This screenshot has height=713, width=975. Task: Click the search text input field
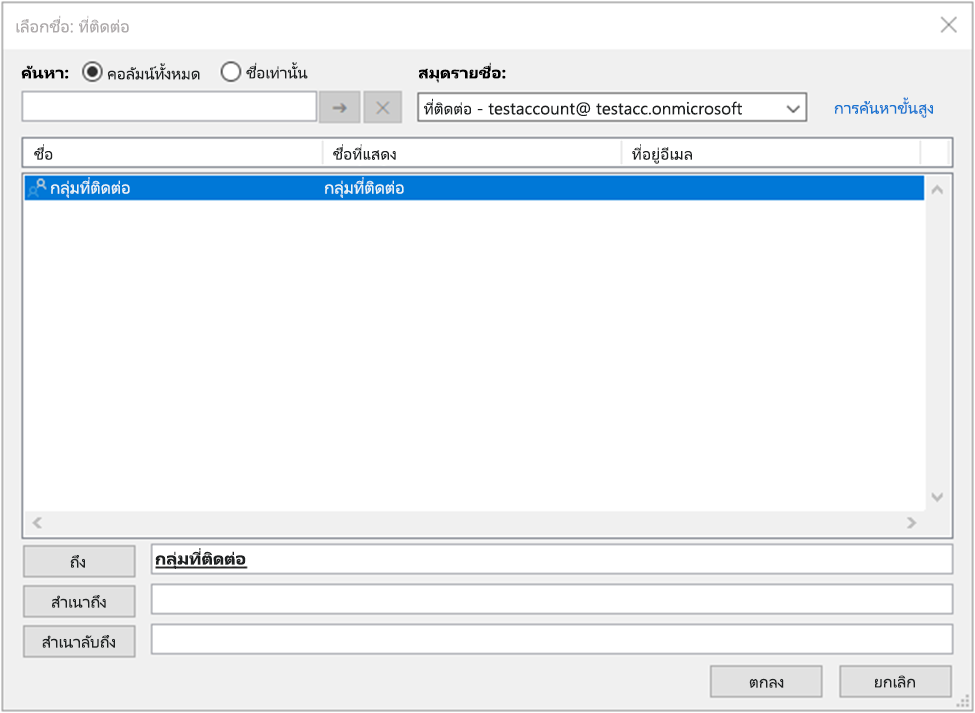click(169, 107)
